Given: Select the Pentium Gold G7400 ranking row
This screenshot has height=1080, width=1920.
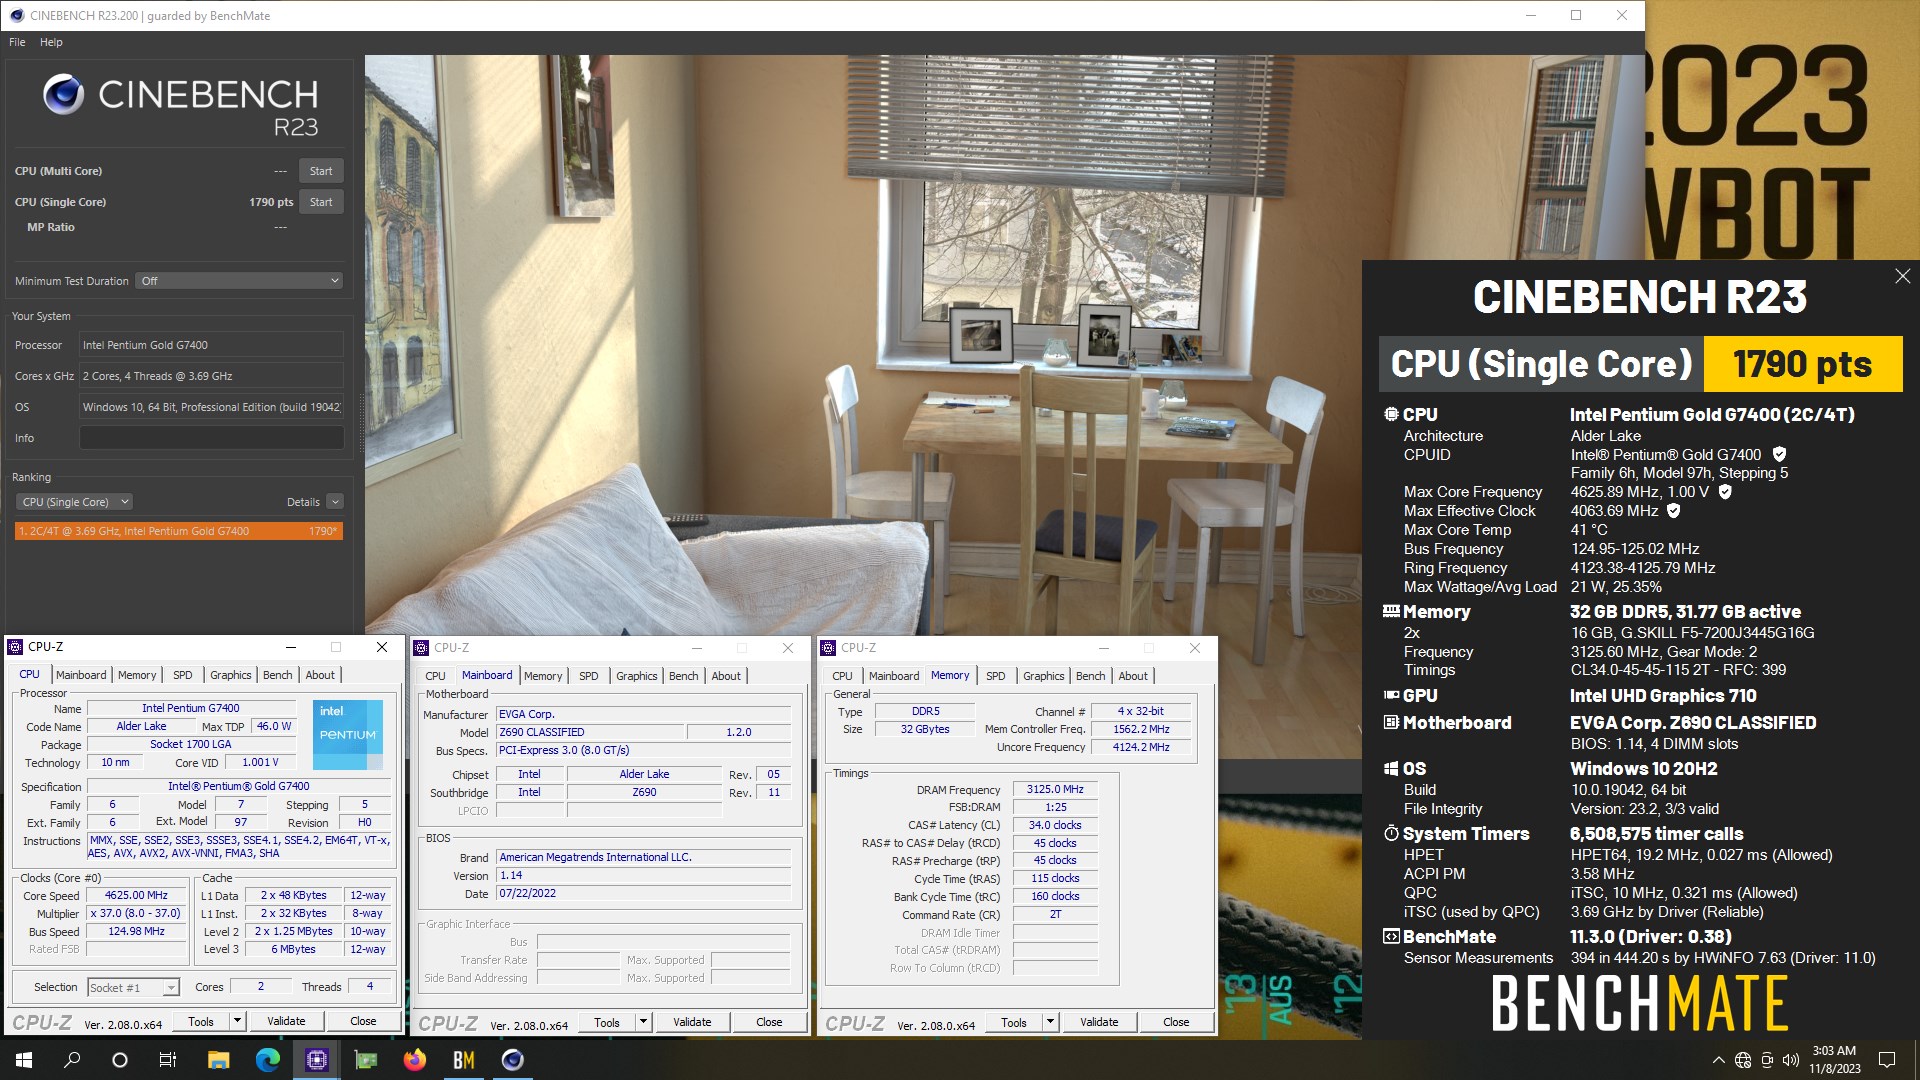Looking at the screenshot, I should click(179, 531).
